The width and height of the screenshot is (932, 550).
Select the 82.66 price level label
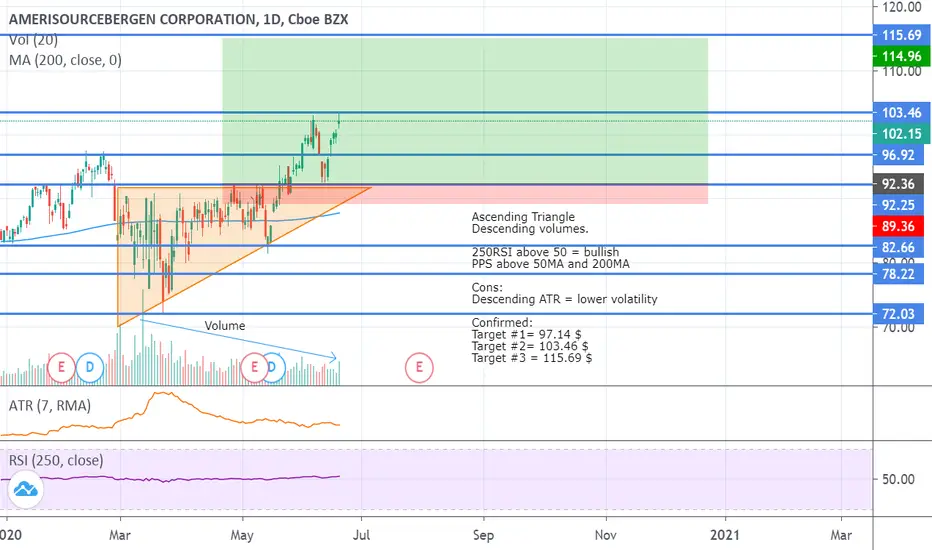[898, 247]
